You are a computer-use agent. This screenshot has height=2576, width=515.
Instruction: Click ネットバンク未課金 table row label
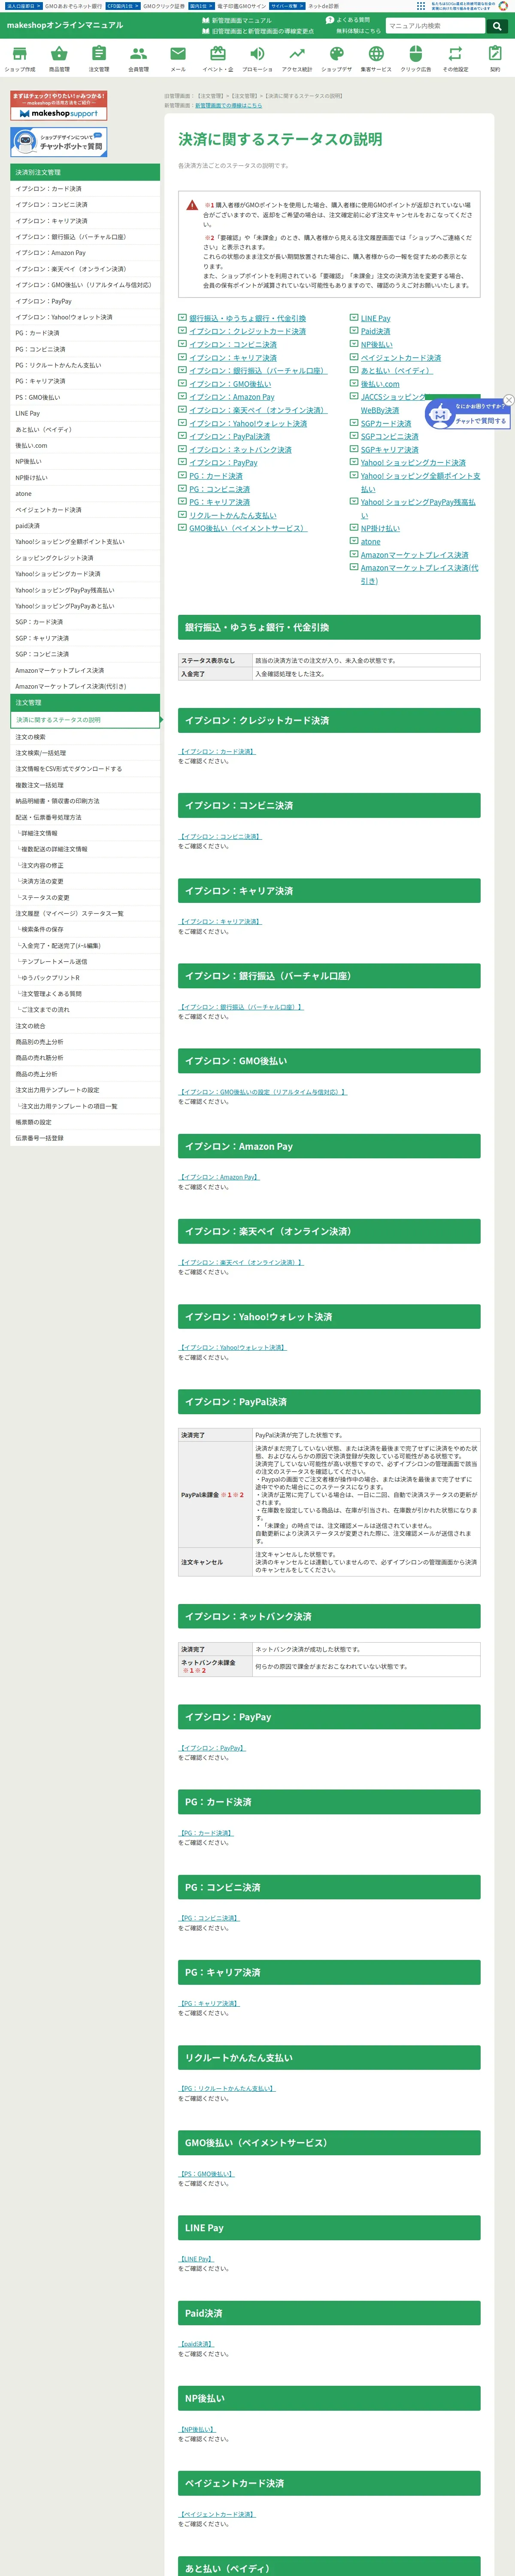tap(216, 1666)
